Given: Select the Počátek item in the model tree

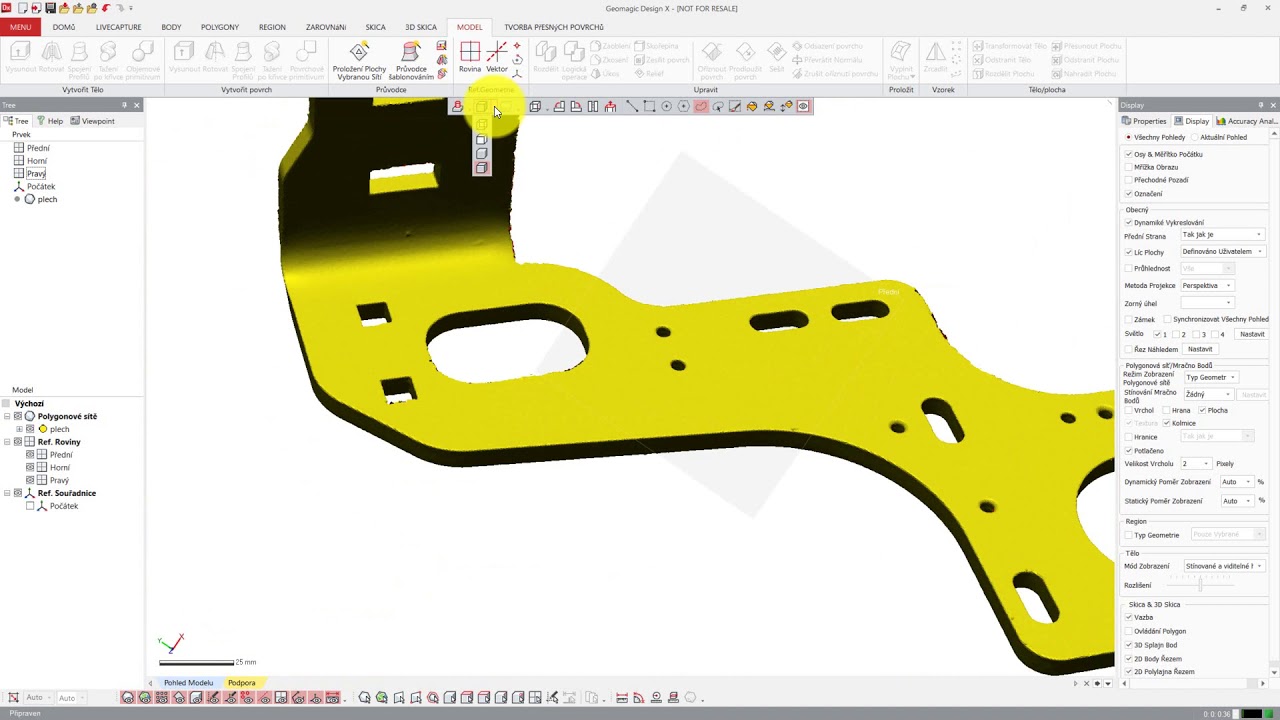Looking at the screenshot, I should [x=63, y=505].
